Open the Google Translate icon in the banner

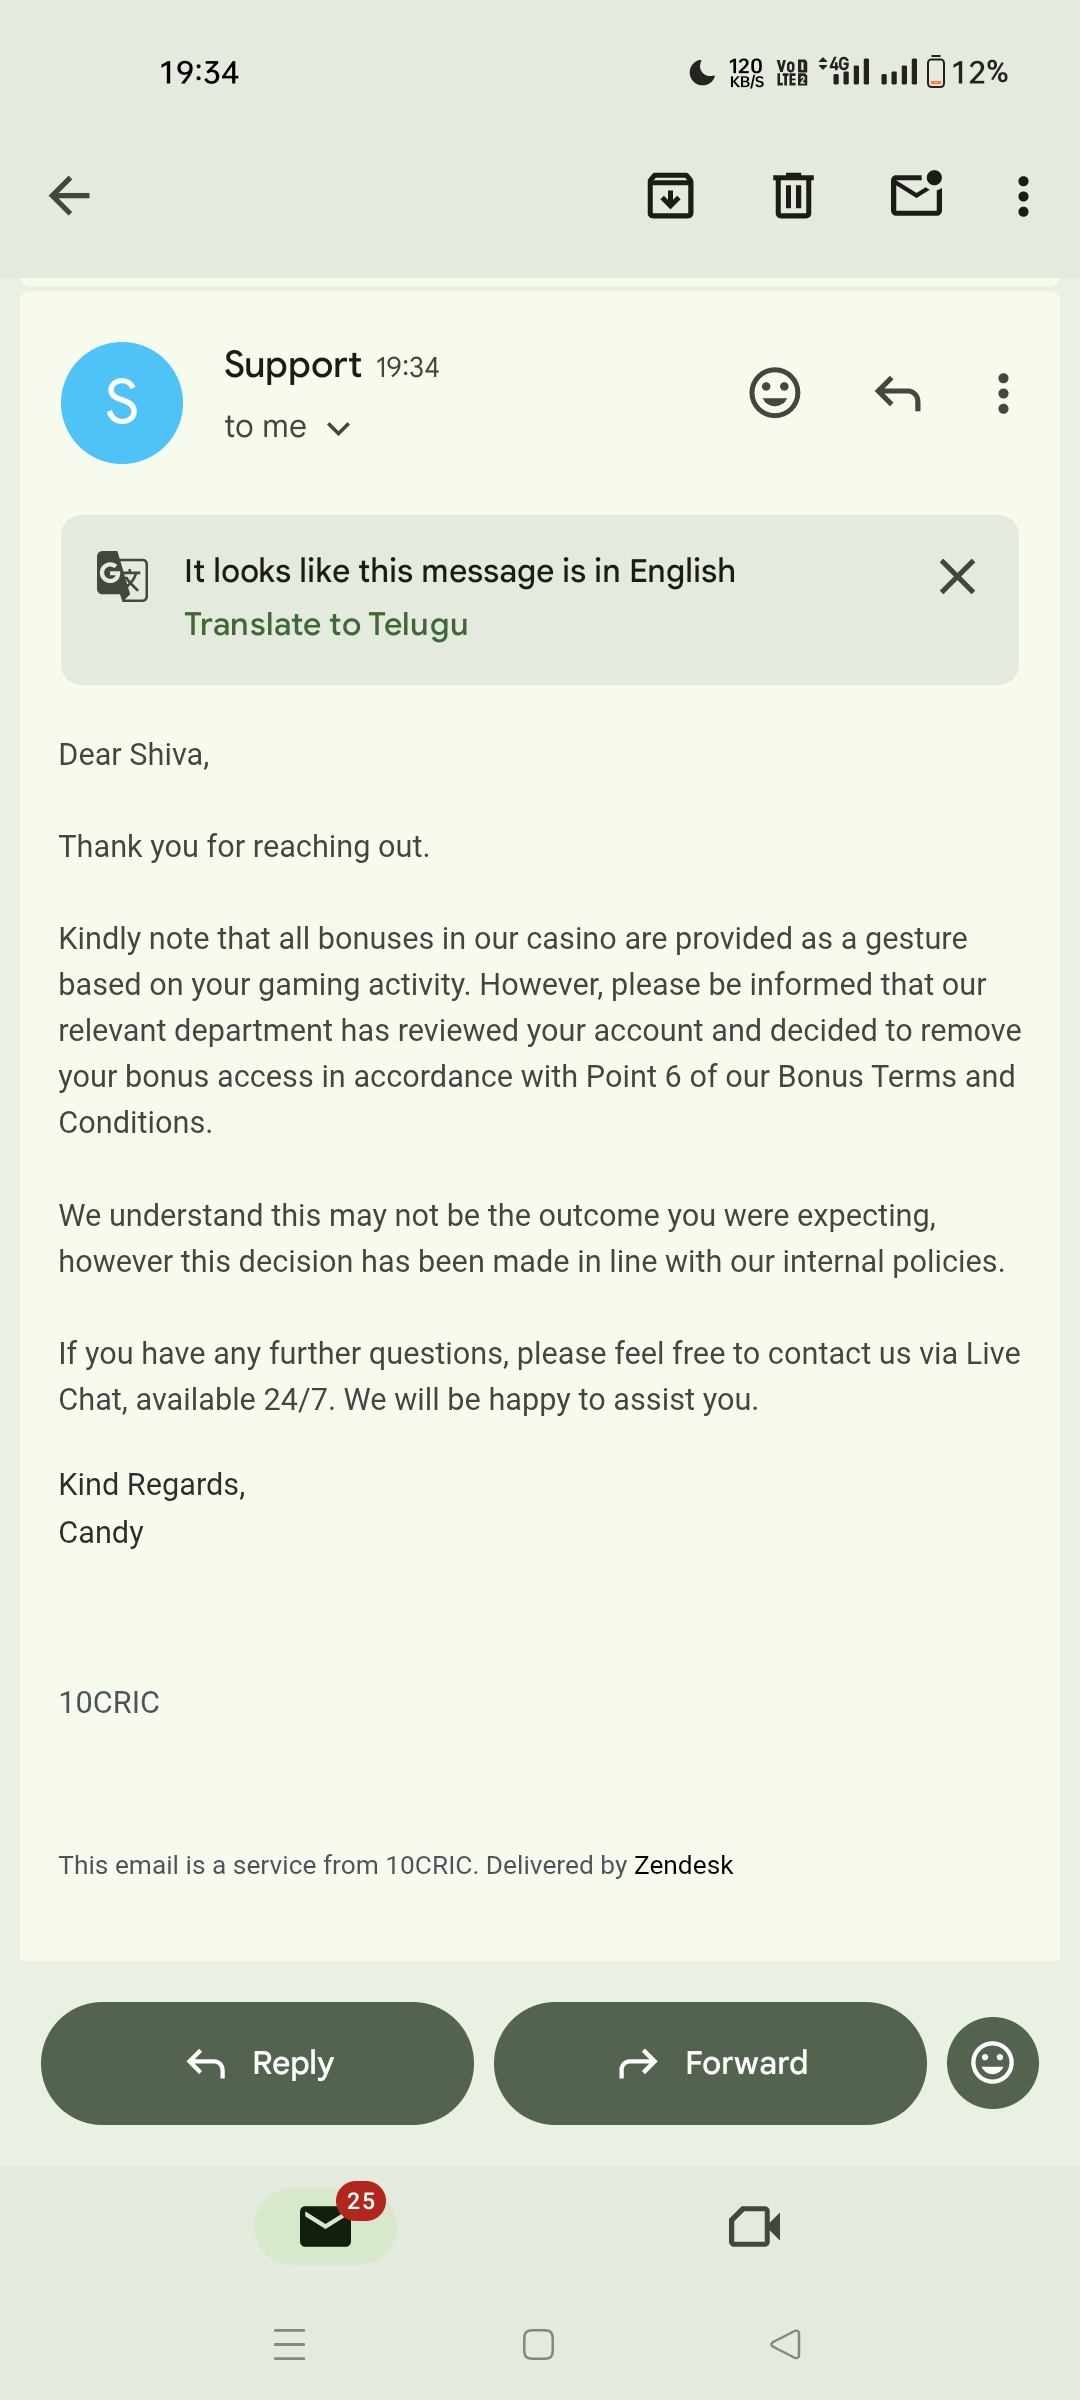122,576
